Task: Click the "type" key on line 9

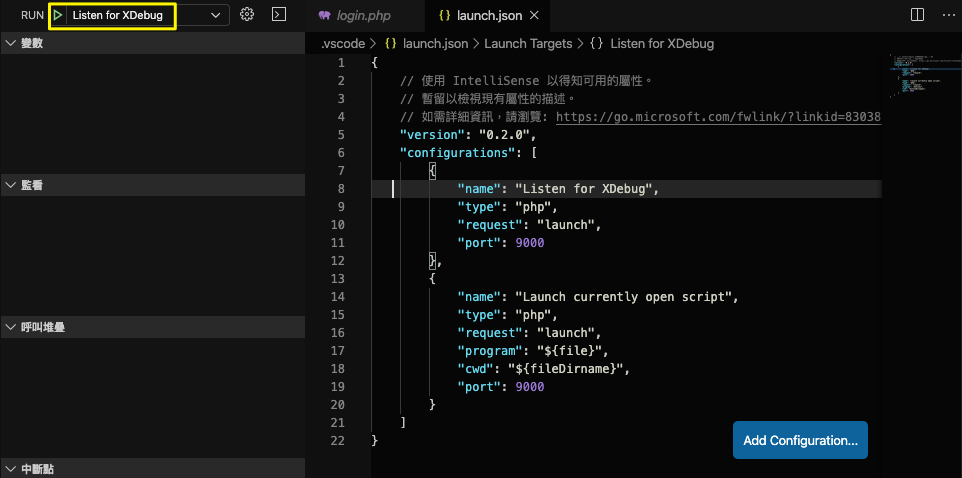Action: coord(479,206)
